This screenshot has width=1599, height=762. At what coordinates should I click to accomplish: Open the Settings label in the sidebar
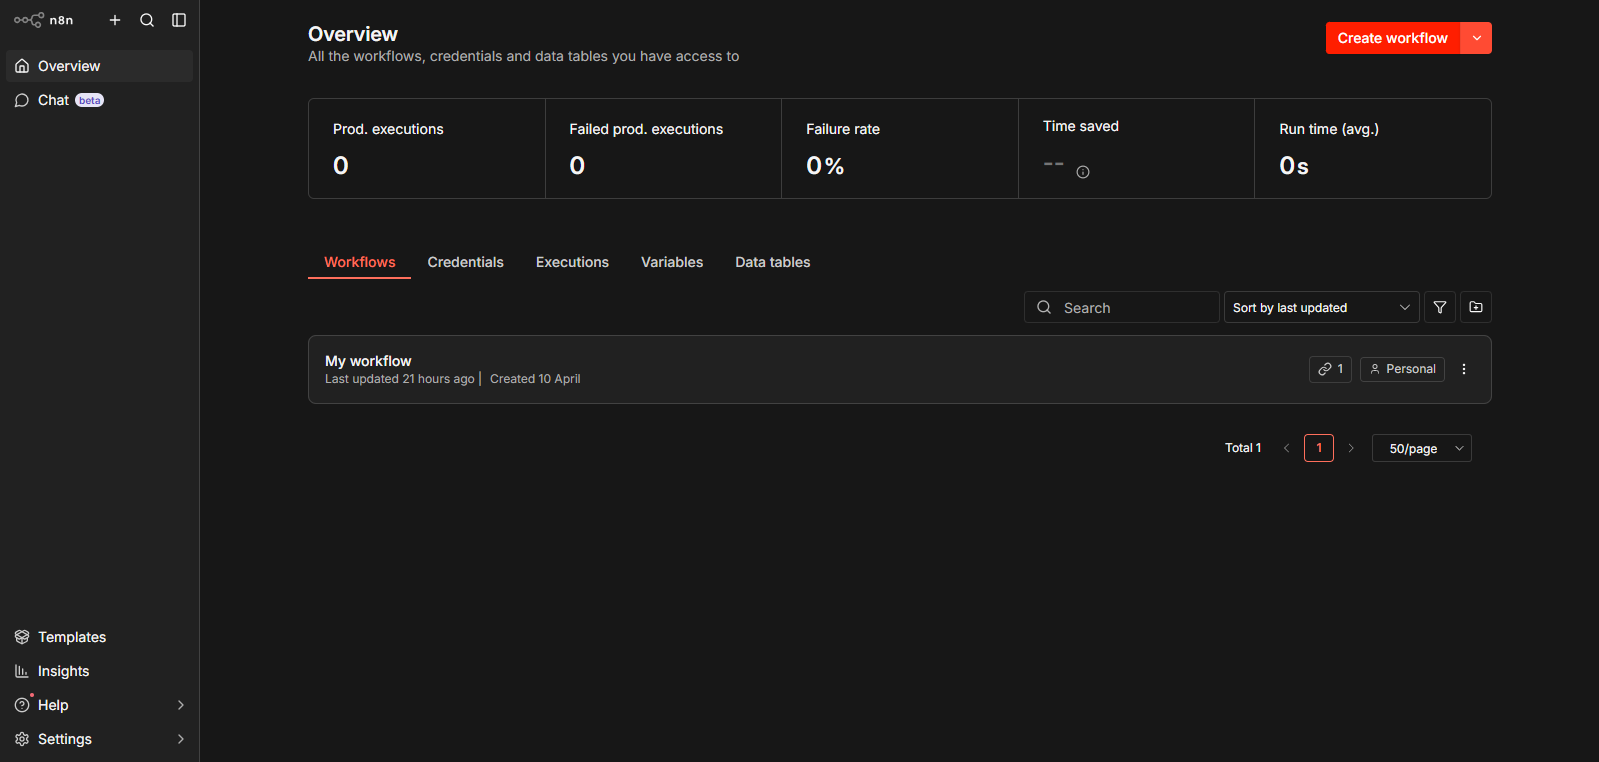pos(65,739)
